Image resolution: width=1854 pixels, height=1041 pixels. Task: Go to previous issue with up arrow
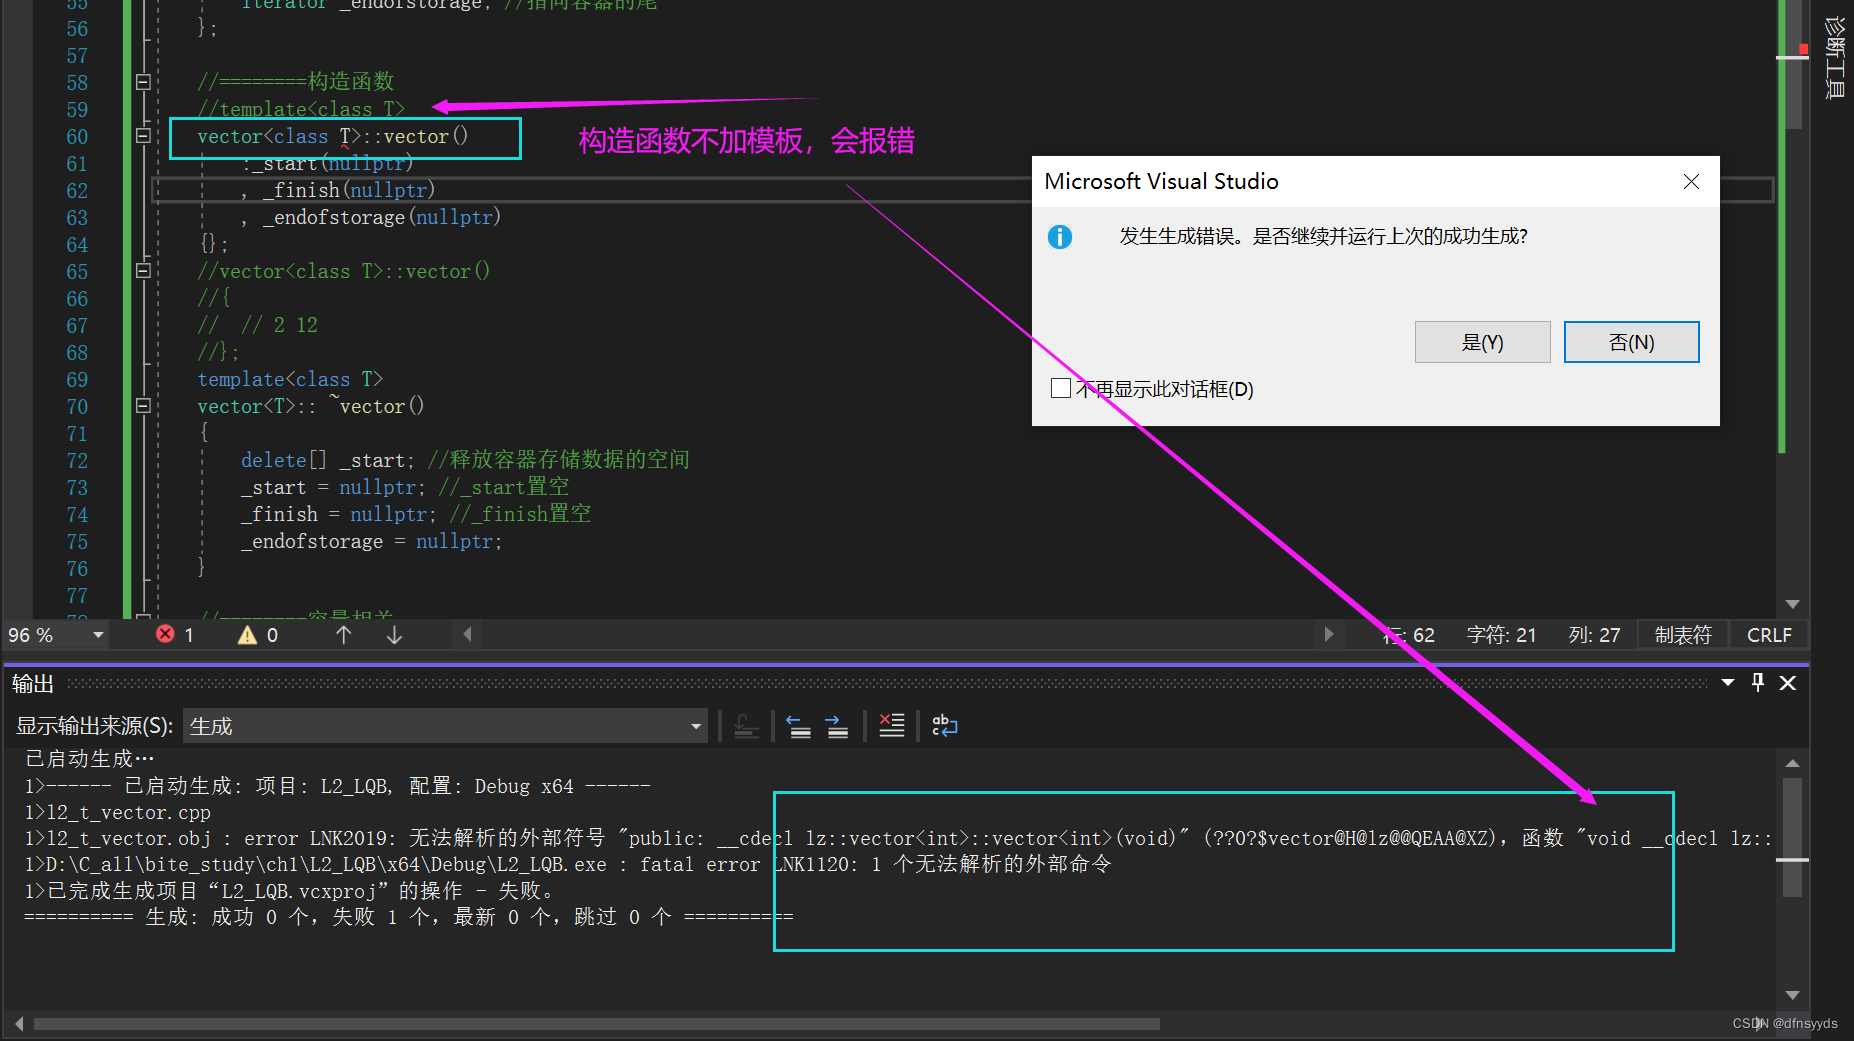344,635
